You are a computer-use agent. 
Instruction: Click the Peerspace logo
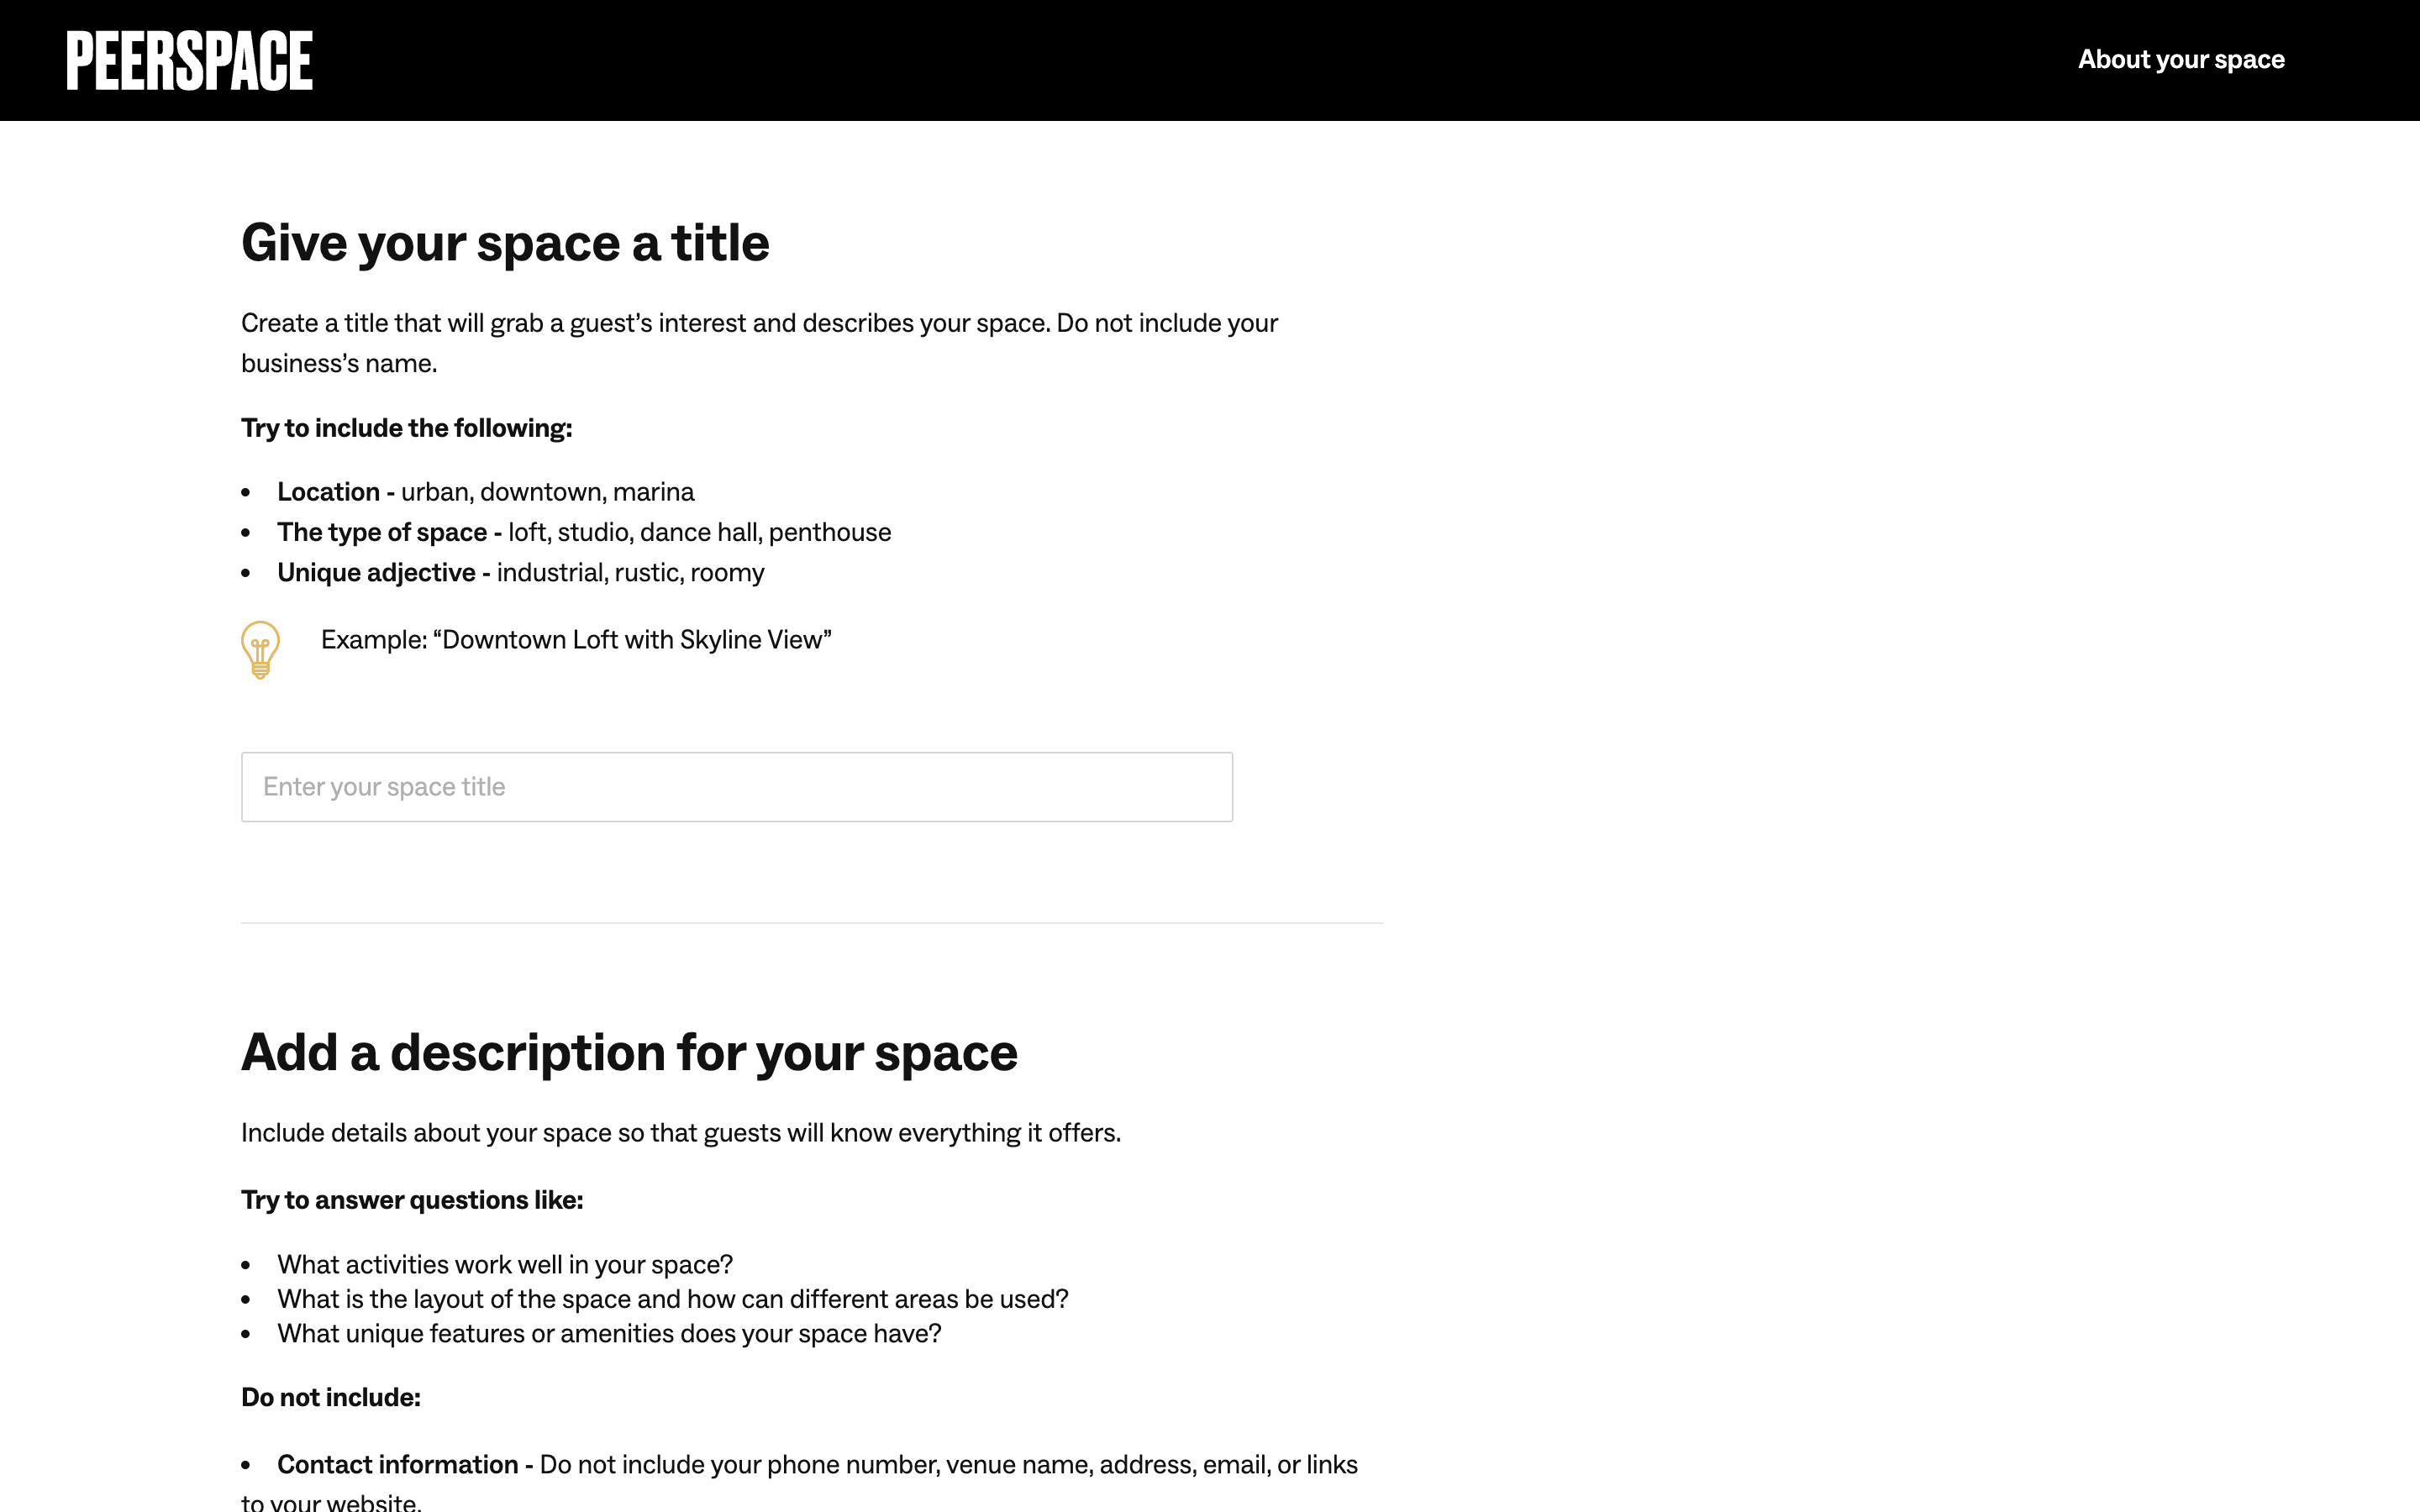click(190, 60)
